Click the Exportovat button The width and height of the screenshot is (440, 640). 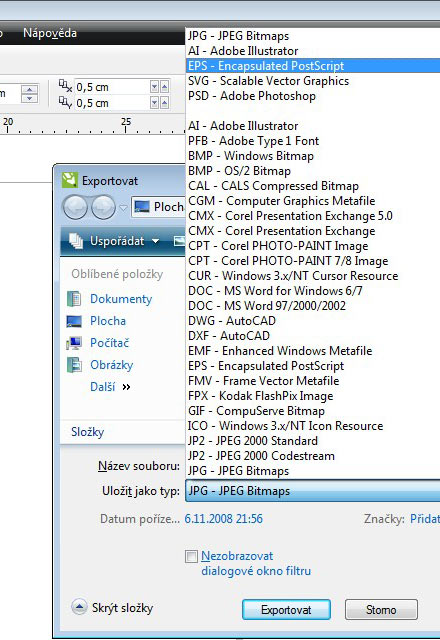coord(286,610)
